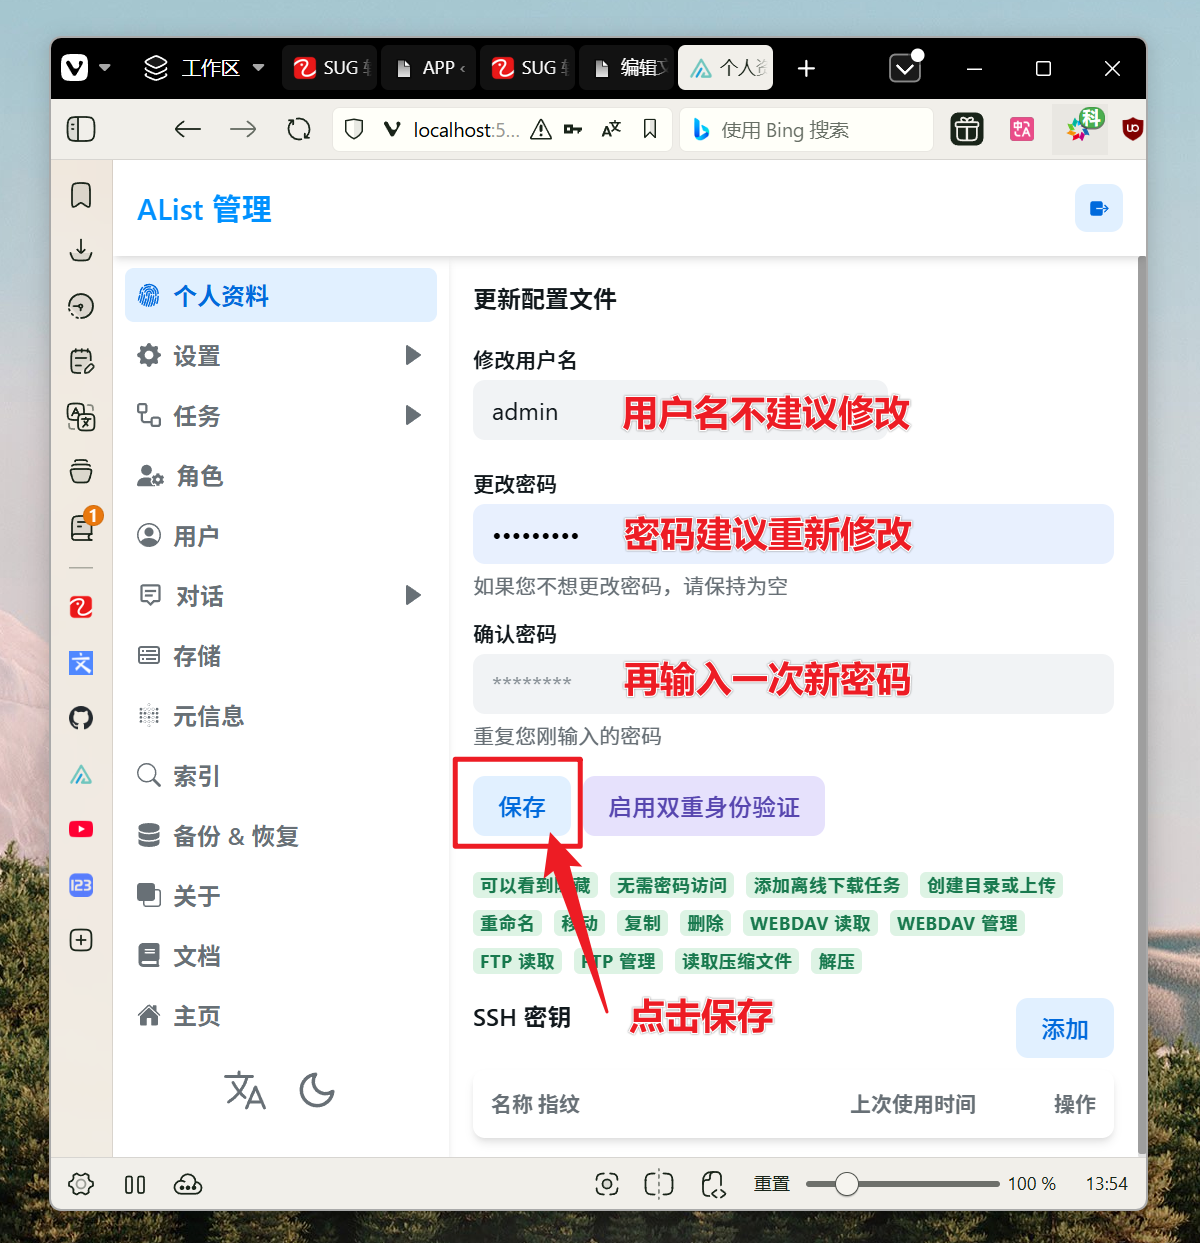Screen dimensions: 1200x1243
Task: Open the 123 cloud drive pinned icon
Action: 80,885
